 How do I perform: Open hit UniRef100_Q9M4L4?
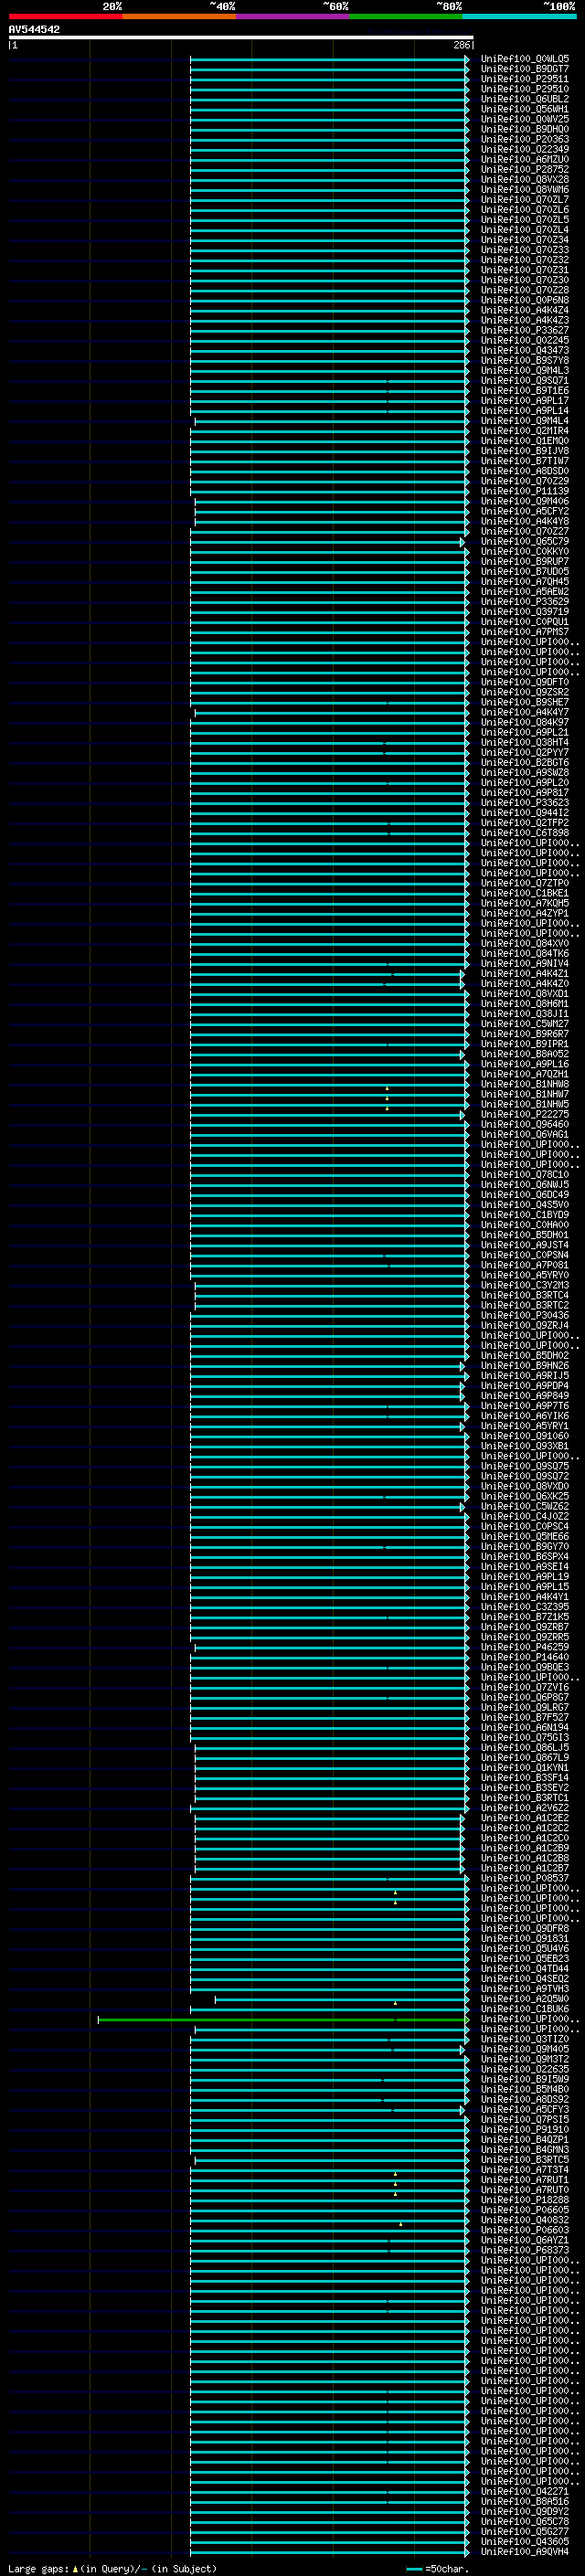[x=525, y=421]
